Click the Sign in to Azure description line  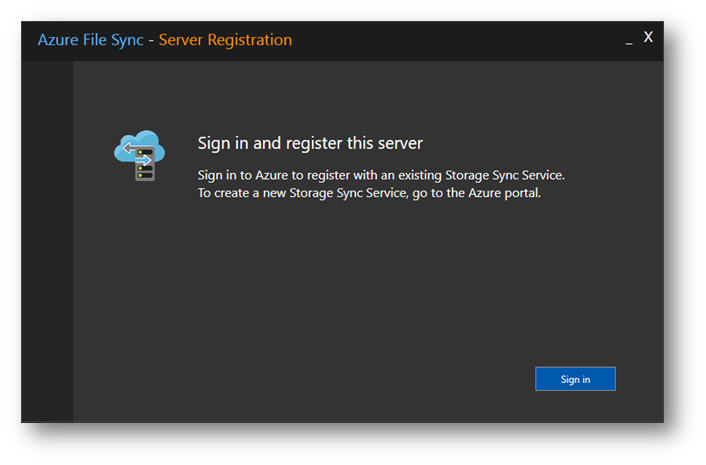click(x=381, y=175)
